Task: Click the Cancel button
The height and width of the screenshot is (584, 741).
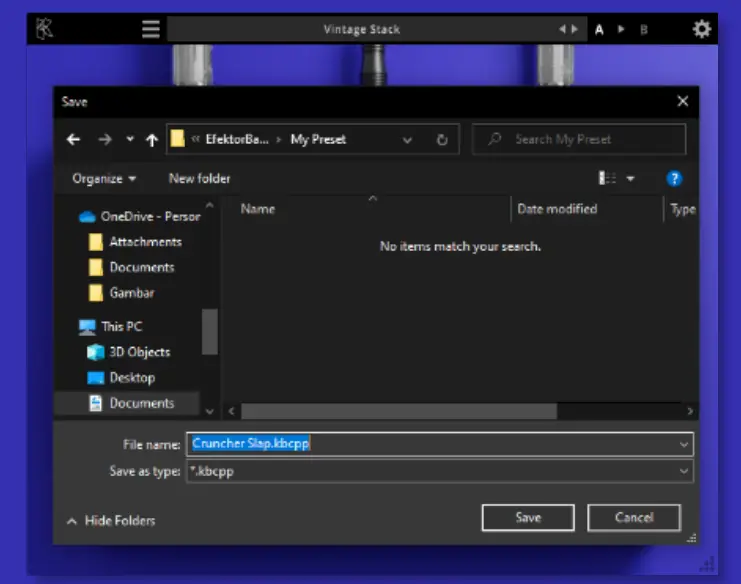Action: coord(634,517)
